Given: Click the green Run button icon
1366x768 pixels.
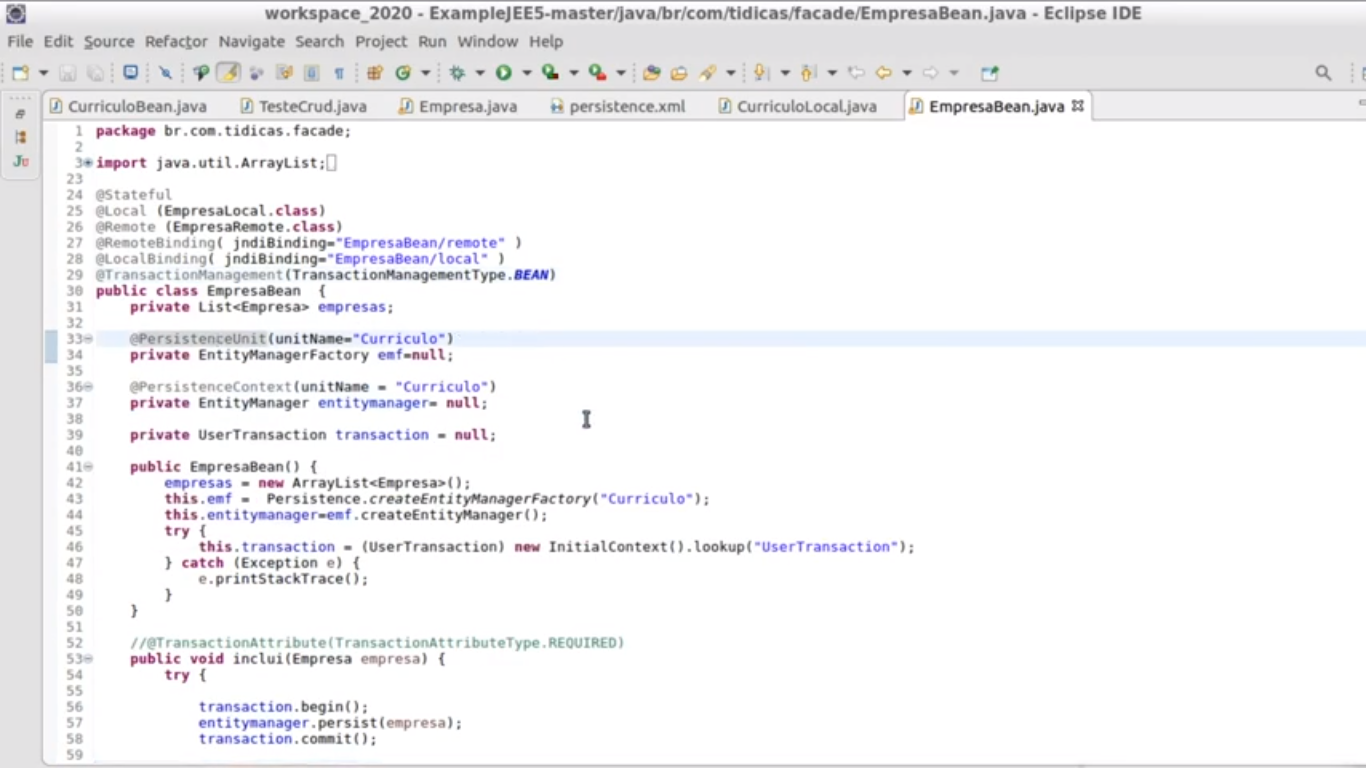Looking at the screenshot, I should (504, 73).
